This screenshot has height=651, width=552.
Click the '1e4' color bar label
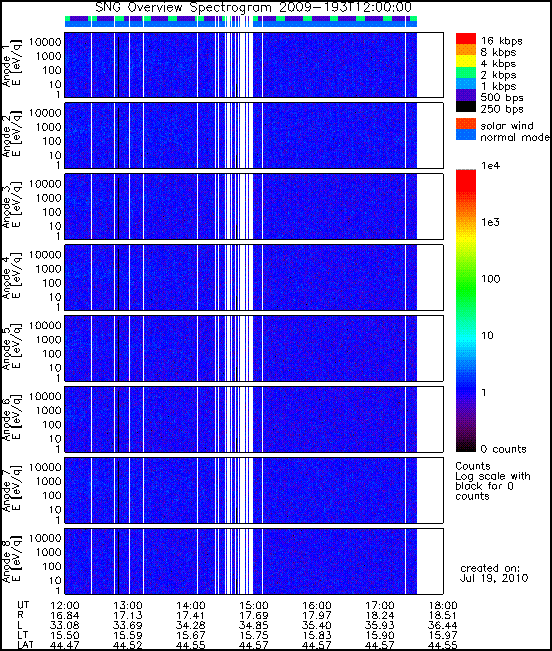tap(490, 166)
